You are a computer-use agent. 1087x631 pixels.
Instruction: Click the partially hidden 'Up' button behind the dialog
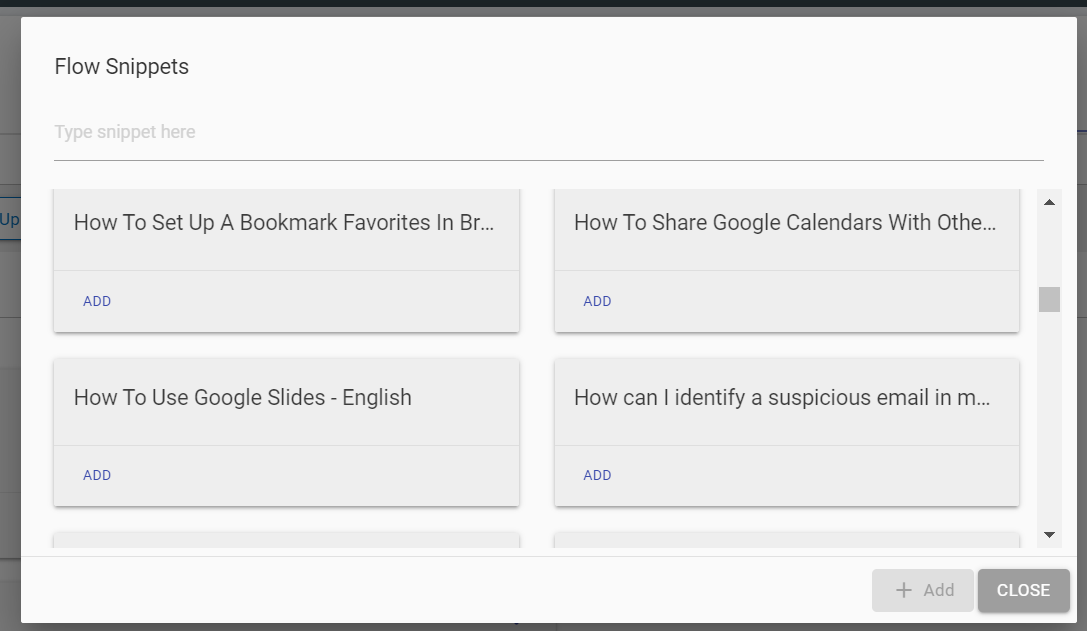pyautogui.click(x=10, y=219)
